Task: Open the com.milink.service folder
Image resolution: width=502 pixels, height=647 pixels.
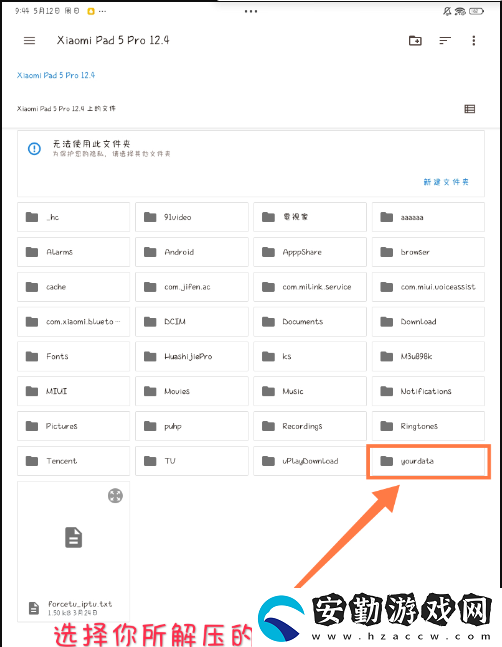Action: 310,287
